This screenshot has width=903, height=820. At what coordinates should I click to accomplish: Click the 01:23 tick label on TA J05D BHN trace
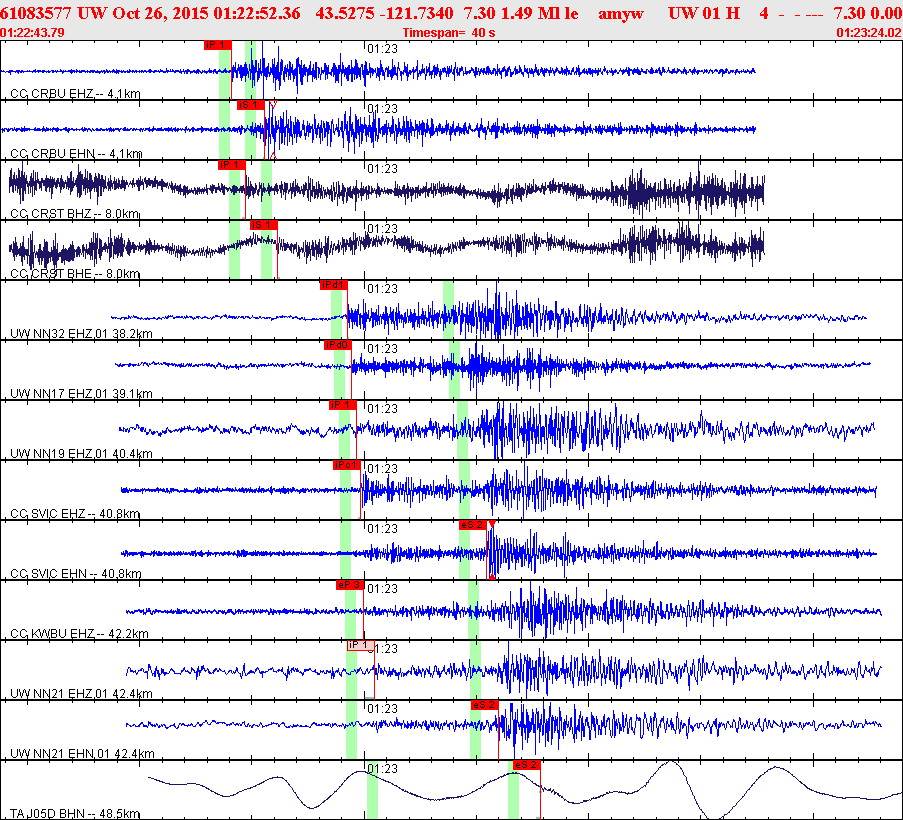pyautogui.click(x=382, y=769)
